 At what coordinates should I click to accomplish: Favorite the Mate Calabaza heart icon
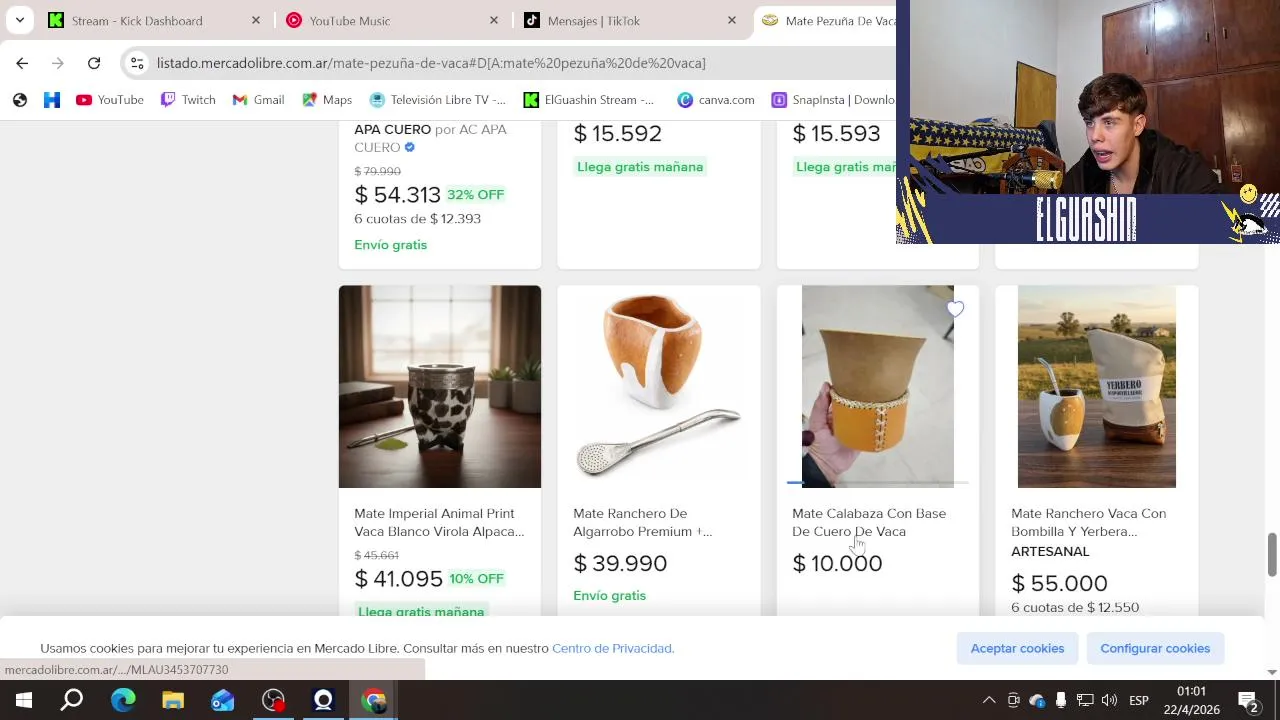pyautogui.click(x=956, y=309)
